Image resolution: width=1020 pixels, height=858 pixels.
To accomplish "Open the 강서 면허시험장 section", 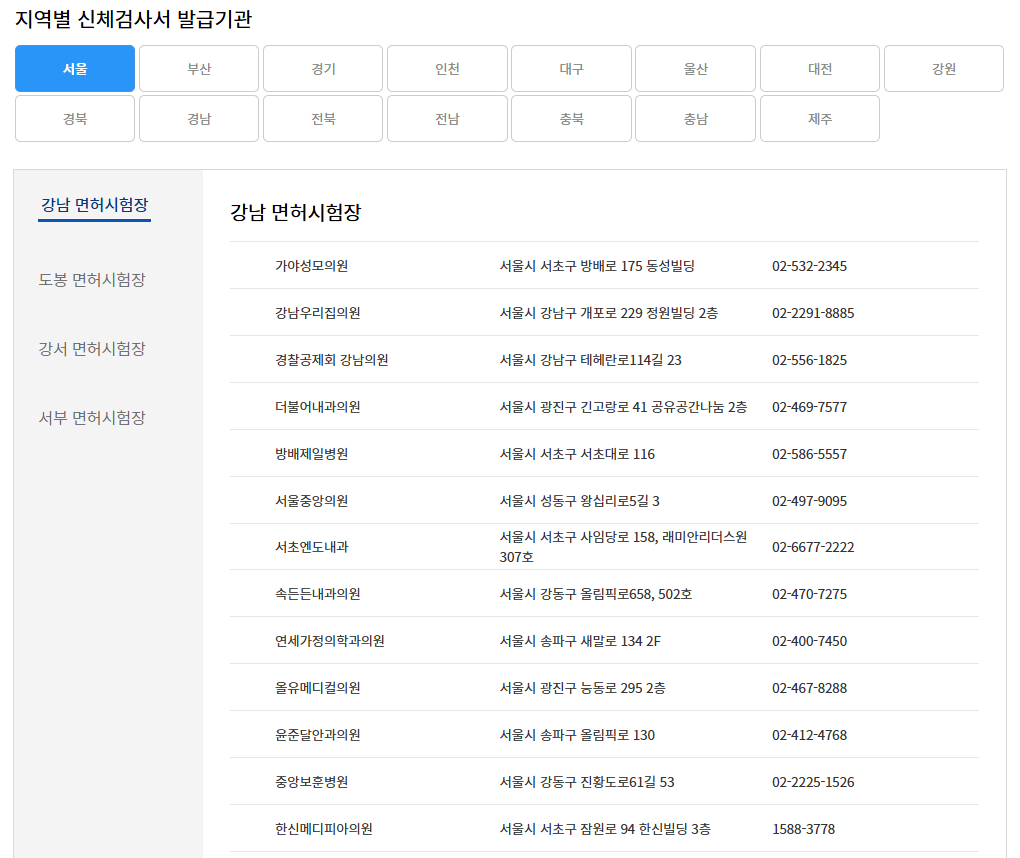I will pos(93,348).
